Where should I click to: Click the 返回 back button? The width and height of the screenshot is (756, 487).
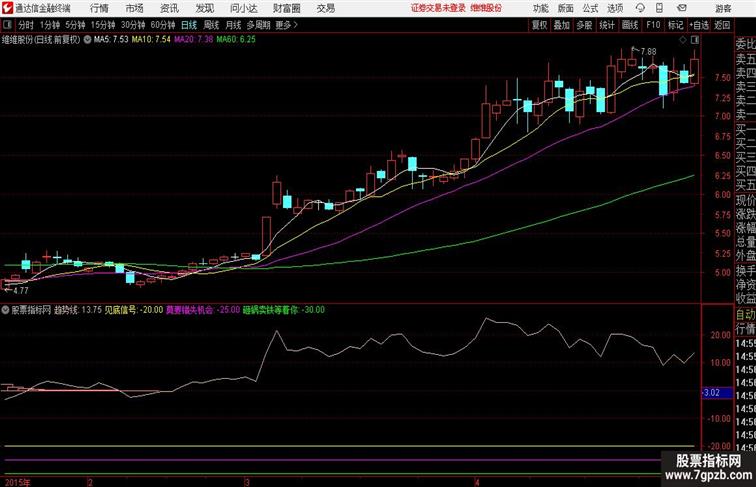click(722, 25)
